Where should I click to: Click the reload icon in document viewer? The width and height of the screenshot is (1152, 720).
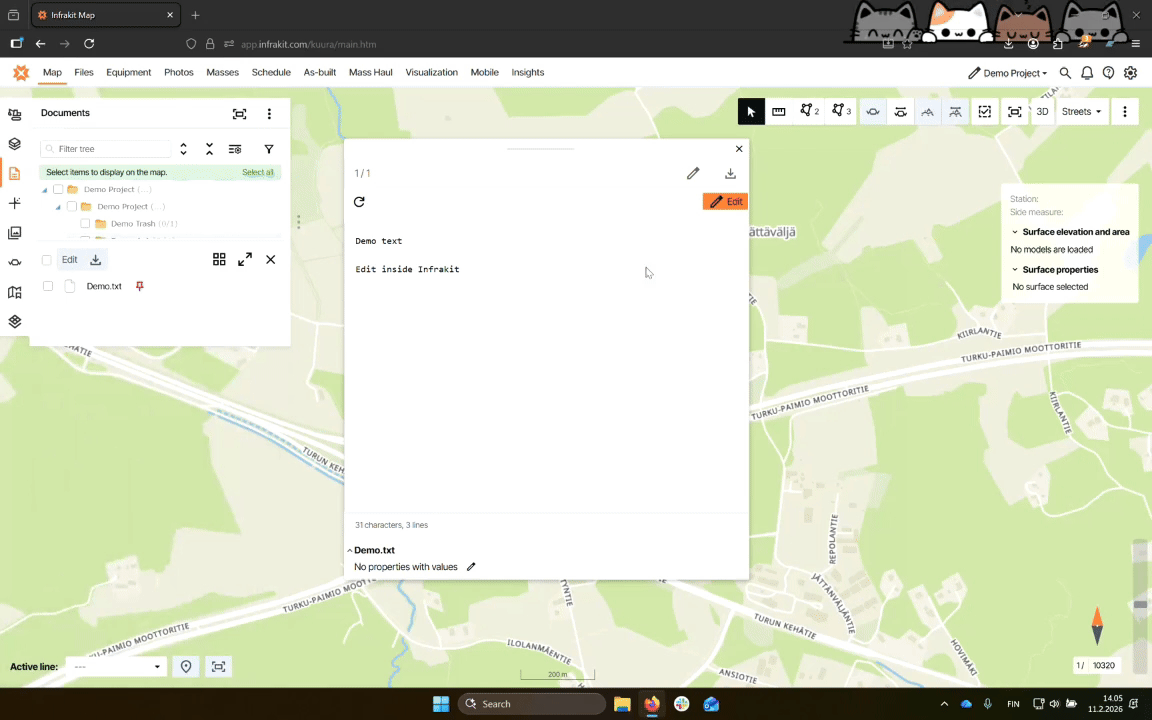click(x=359, y=202)
